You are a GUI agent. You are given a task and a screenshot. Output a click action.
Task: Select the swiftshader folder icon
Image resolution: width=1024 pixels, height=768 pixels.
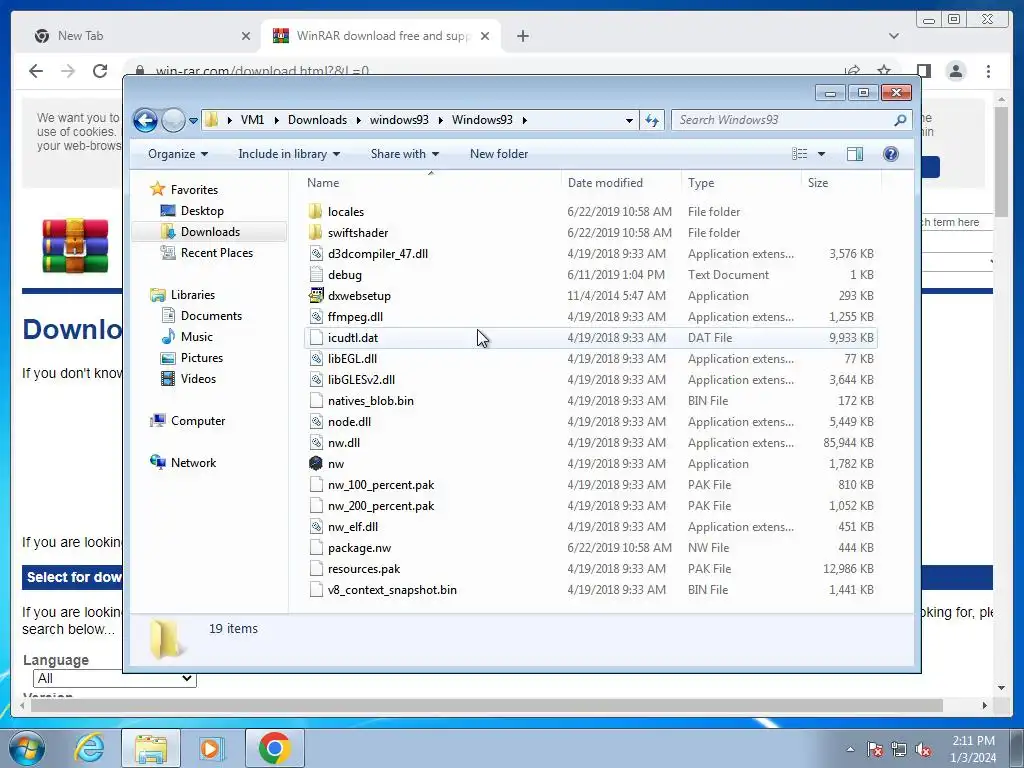(316, 232)
